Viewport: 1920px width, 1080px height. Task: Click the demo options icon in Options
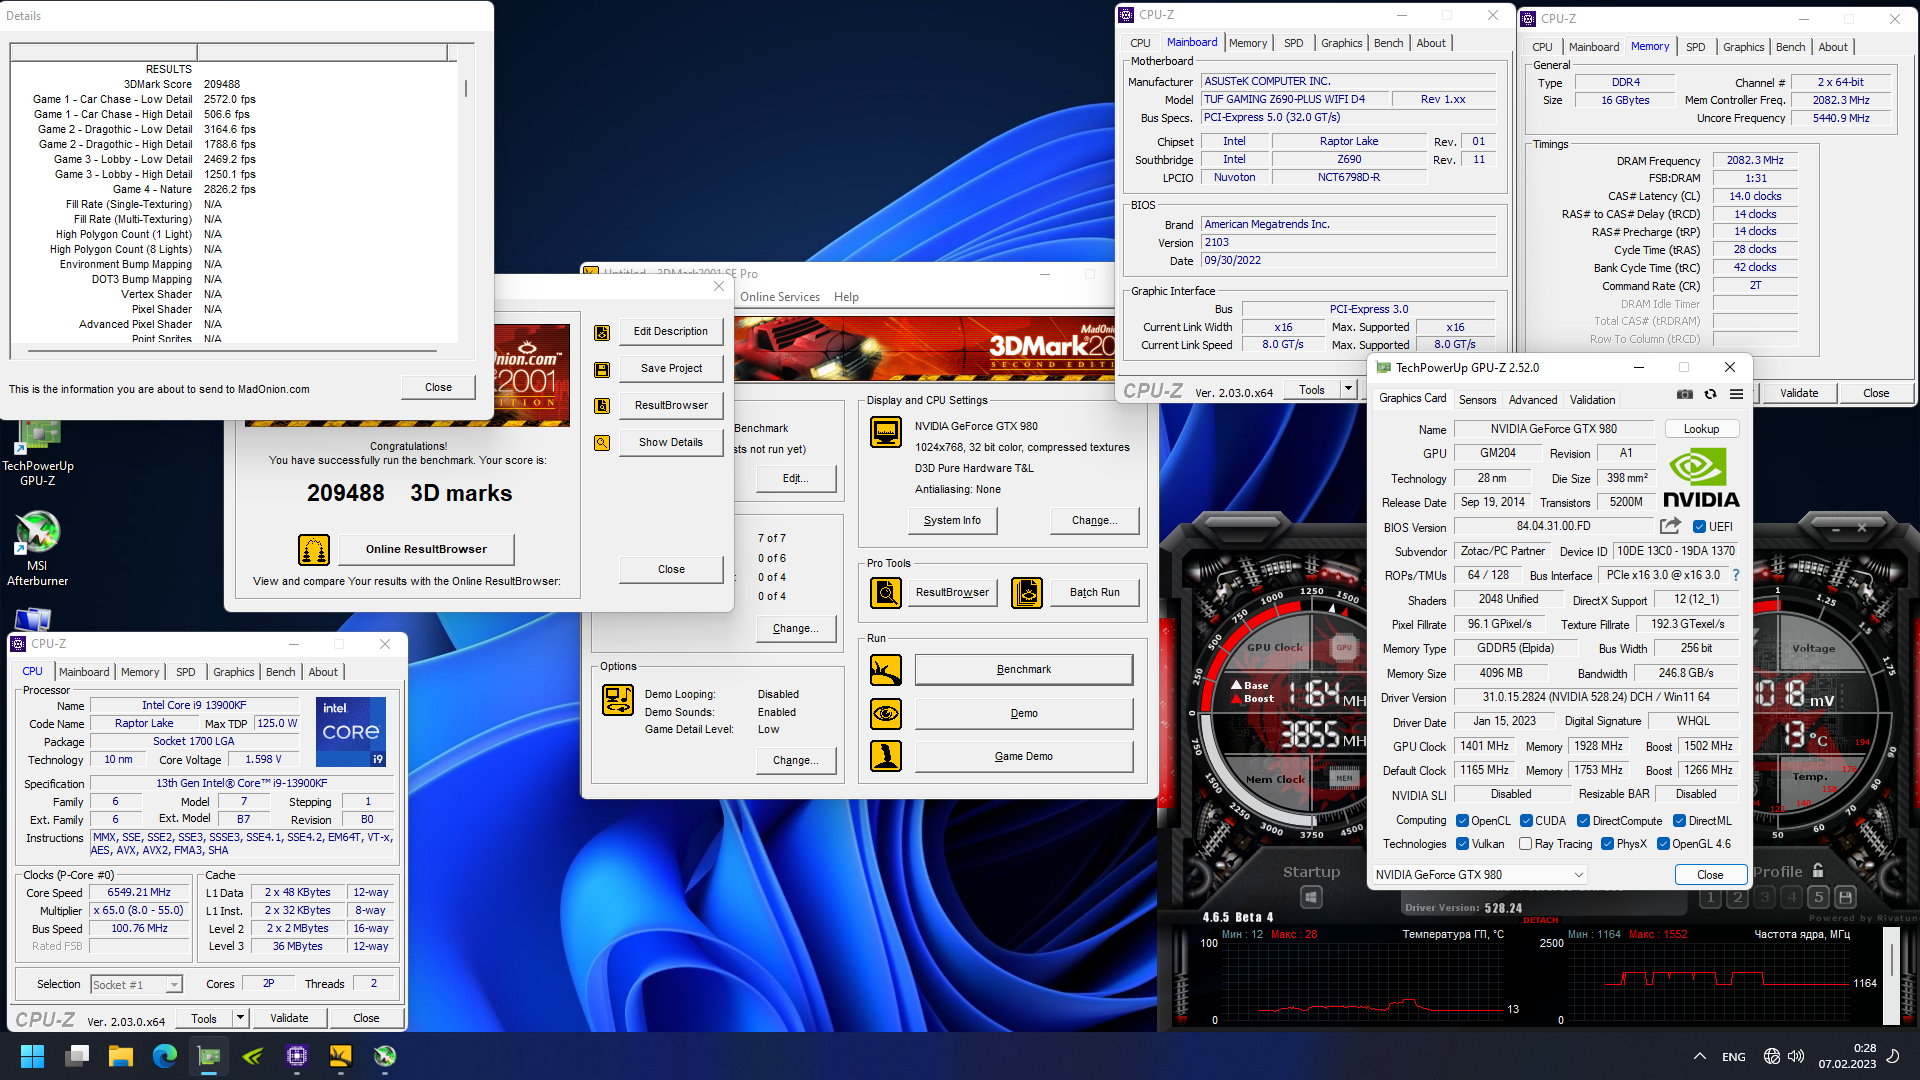(x=618, y=700)
